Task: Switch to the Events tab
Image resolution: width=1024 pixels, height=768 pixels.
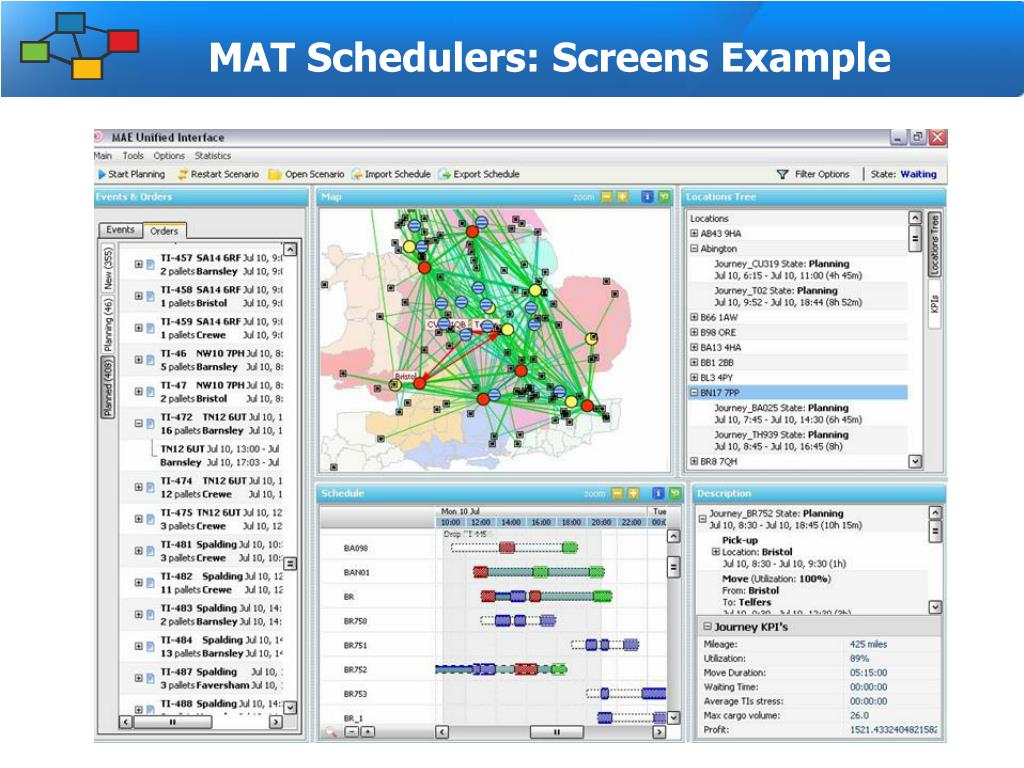Action: click(x=120, y=230)
